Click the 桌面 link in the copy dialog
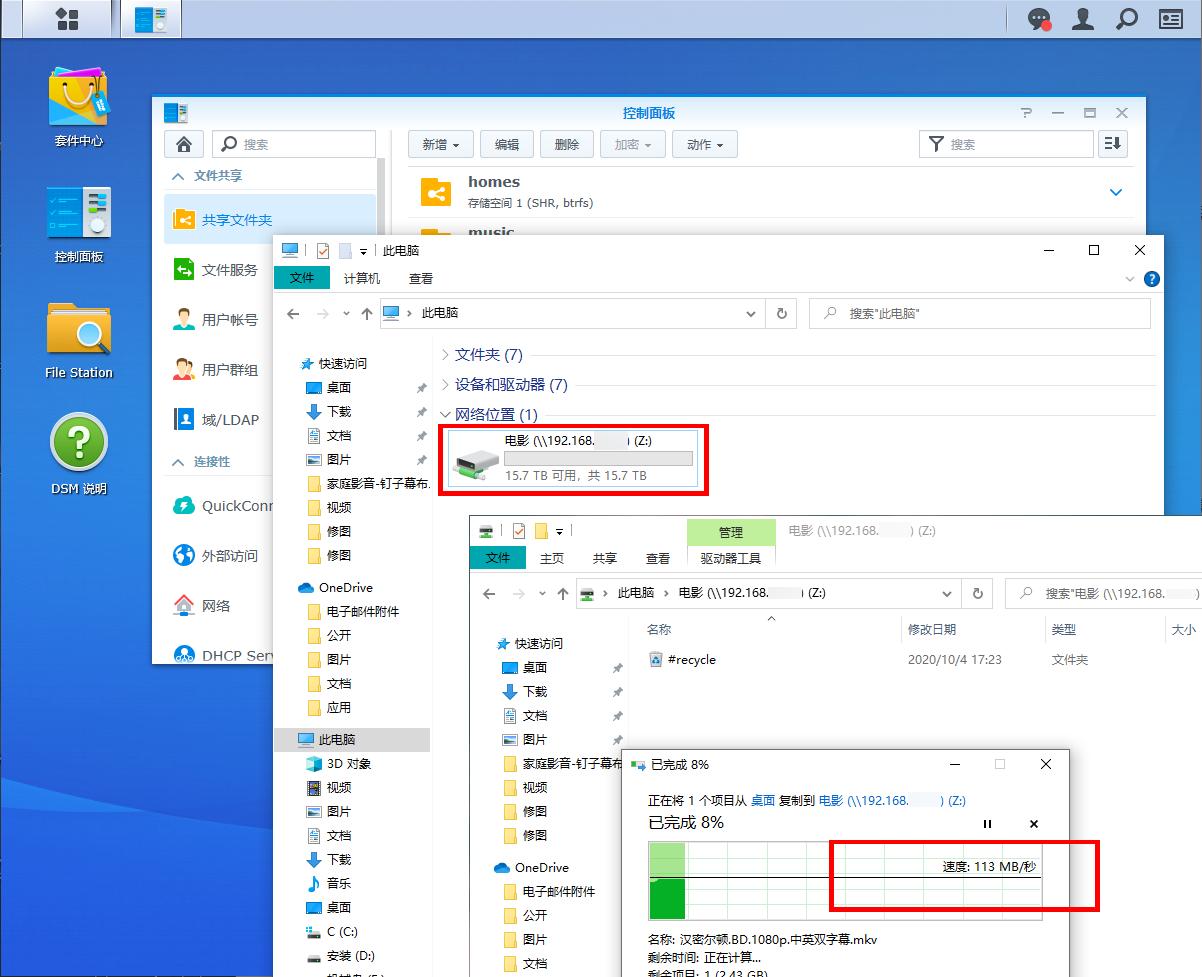Image resolution: width=1202 pixels, height=977 pixels. click(762, 800)
